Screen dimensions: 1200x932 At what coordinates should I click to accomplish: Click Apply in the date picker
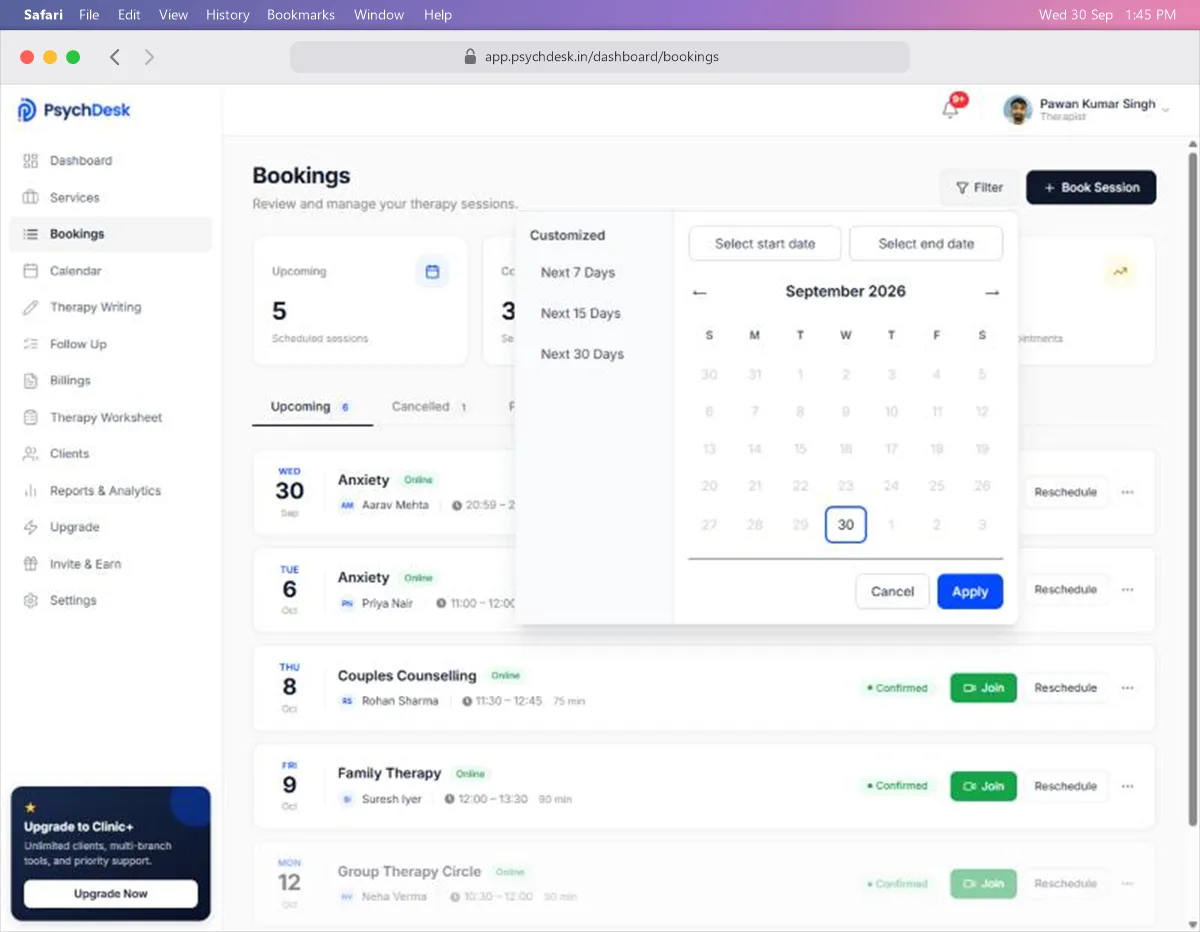970,592
